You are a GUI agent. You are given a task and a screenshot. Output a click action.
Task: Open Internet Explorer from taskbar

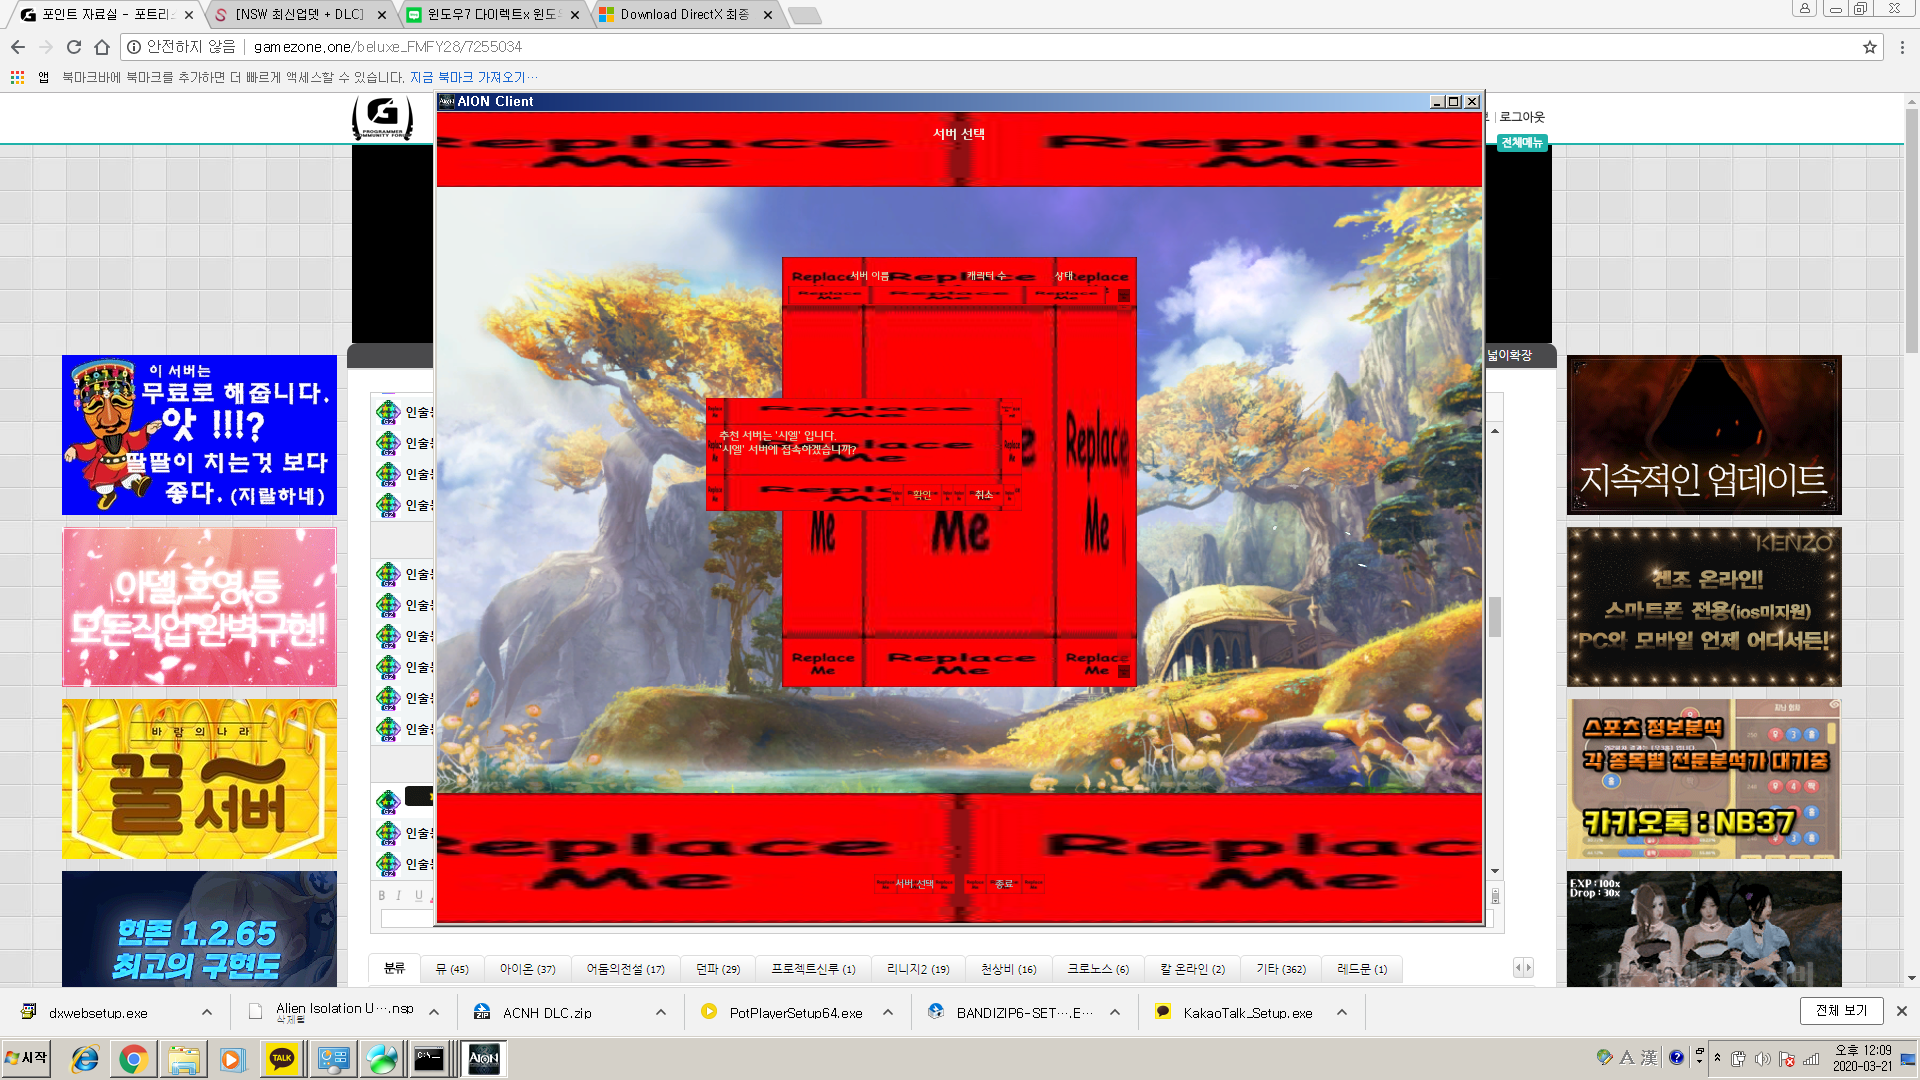point(85,1058)
